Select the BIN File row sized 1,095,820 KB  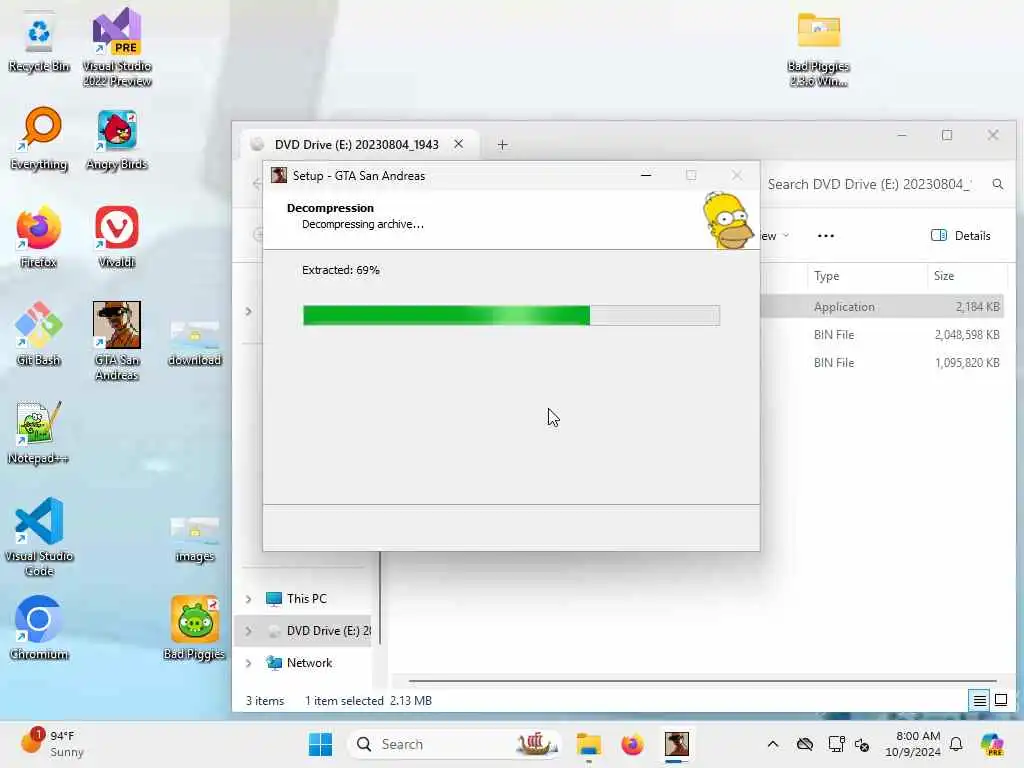pyautogui.click(x=883, y=363)
